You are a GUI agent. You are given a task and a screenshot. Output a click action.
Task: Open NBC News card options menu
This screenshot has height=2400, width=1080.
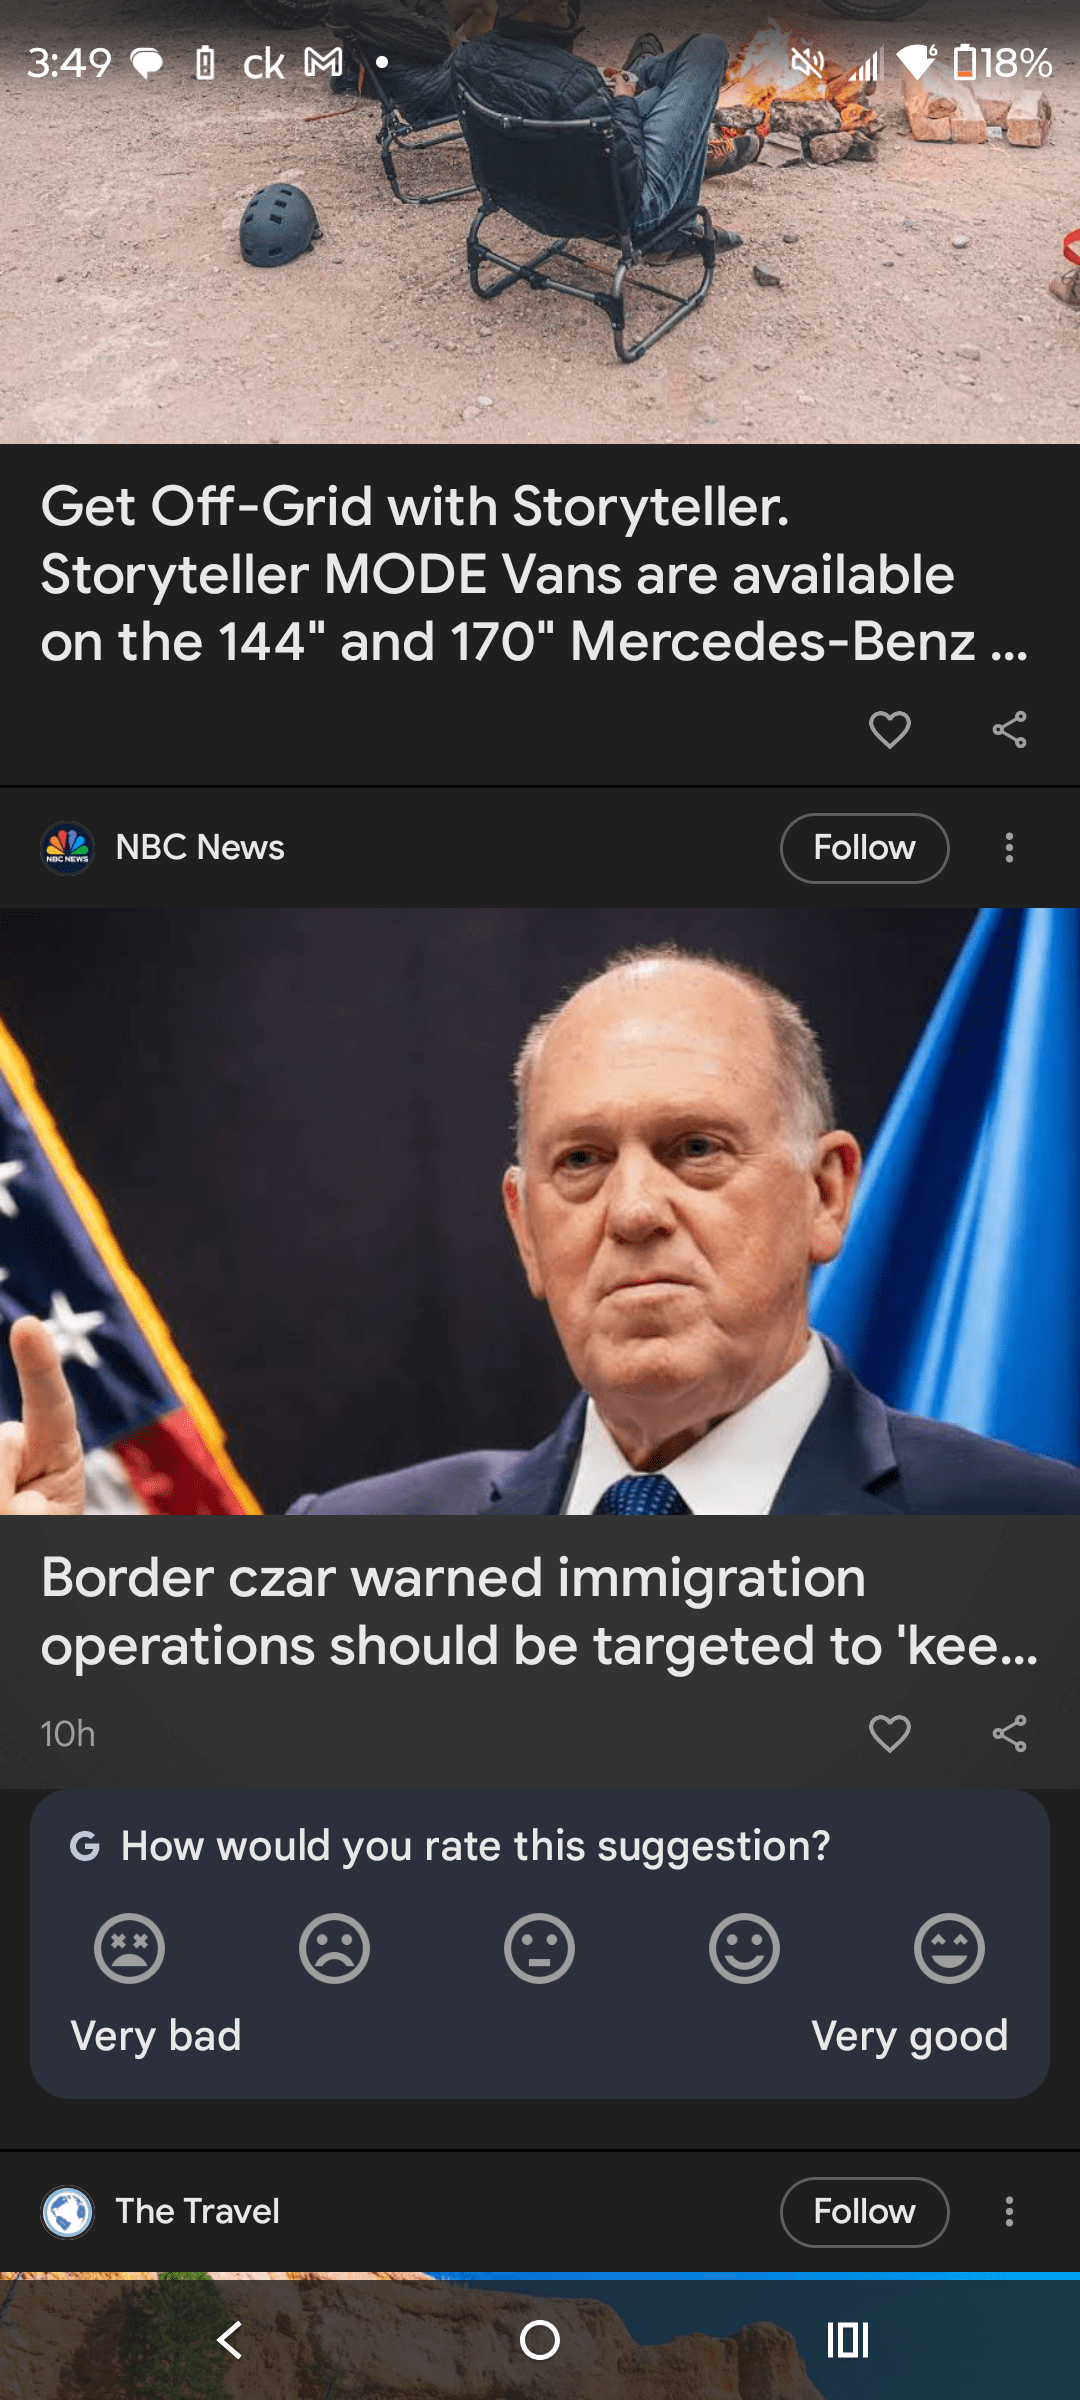(x=1009, y=848)
